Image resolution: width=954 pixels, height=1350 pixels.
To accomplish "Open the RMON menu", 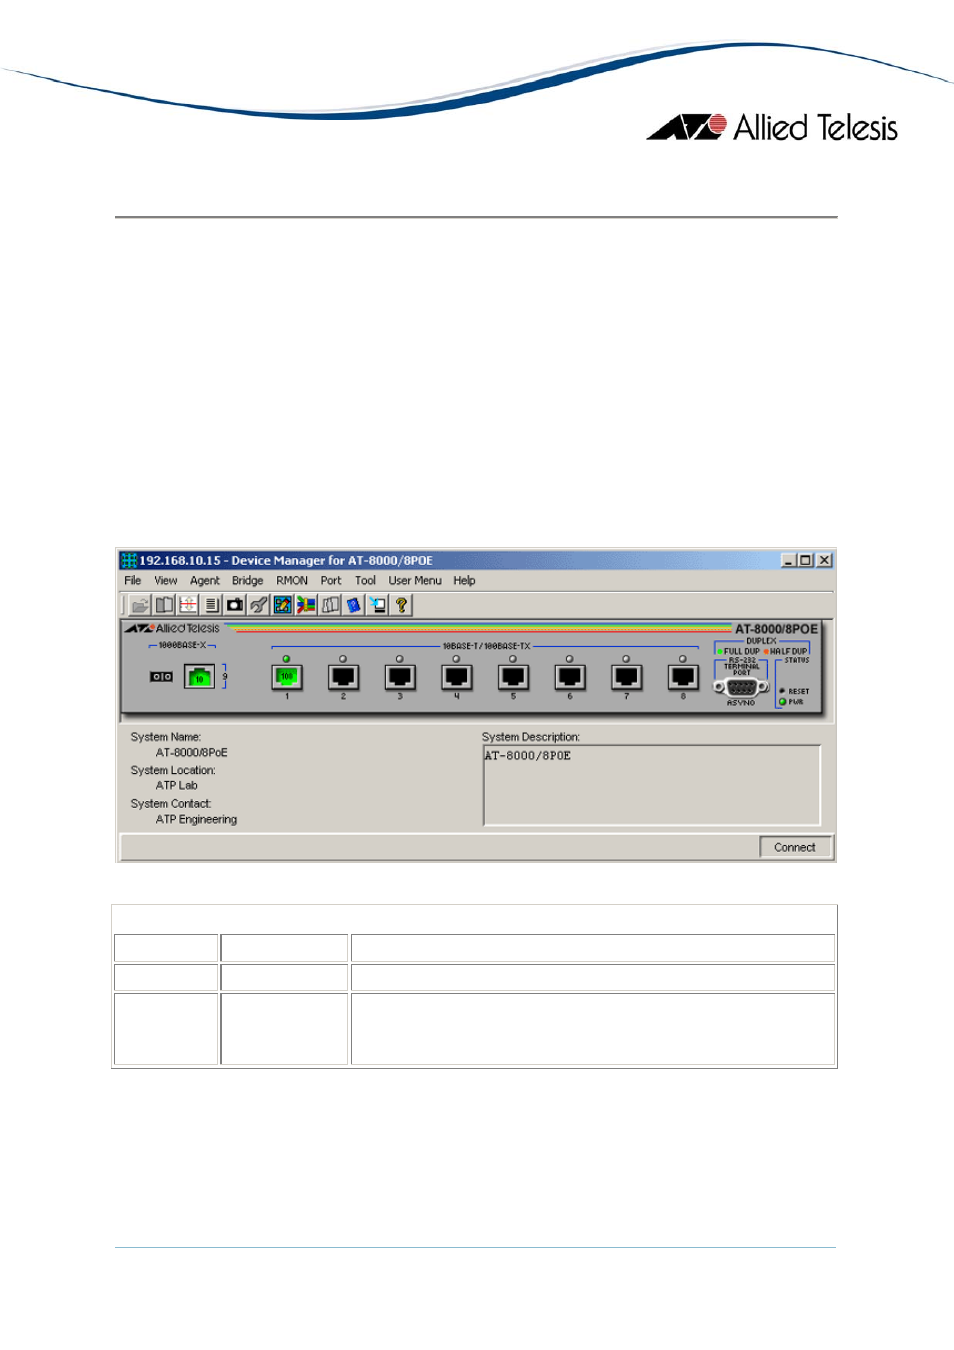I will click(x=292, y=580).
